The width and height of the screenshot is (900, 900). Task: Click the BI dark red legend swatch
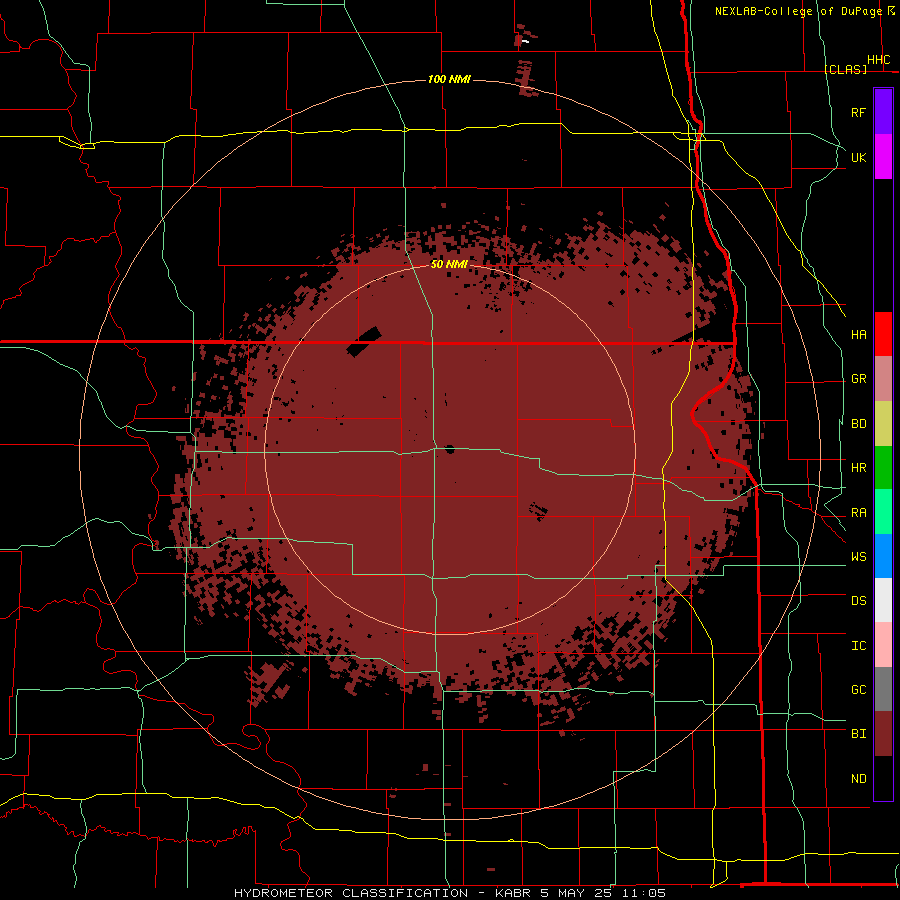tap(883, 734)
